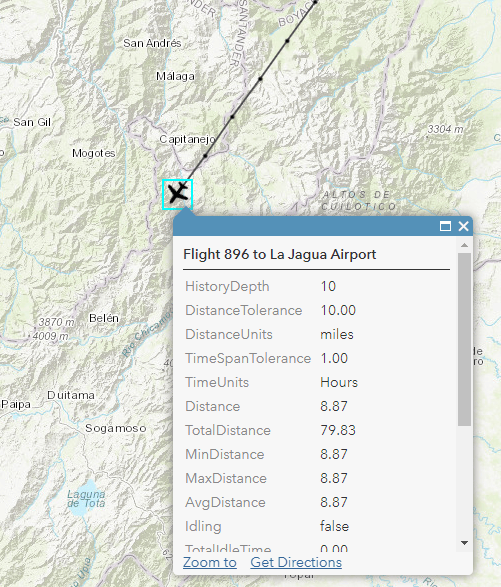The height and width of the screenshot is (587, 501).
Task: Click the Flight 896 to La Jagua Airport title
Action: pos(280,254)
